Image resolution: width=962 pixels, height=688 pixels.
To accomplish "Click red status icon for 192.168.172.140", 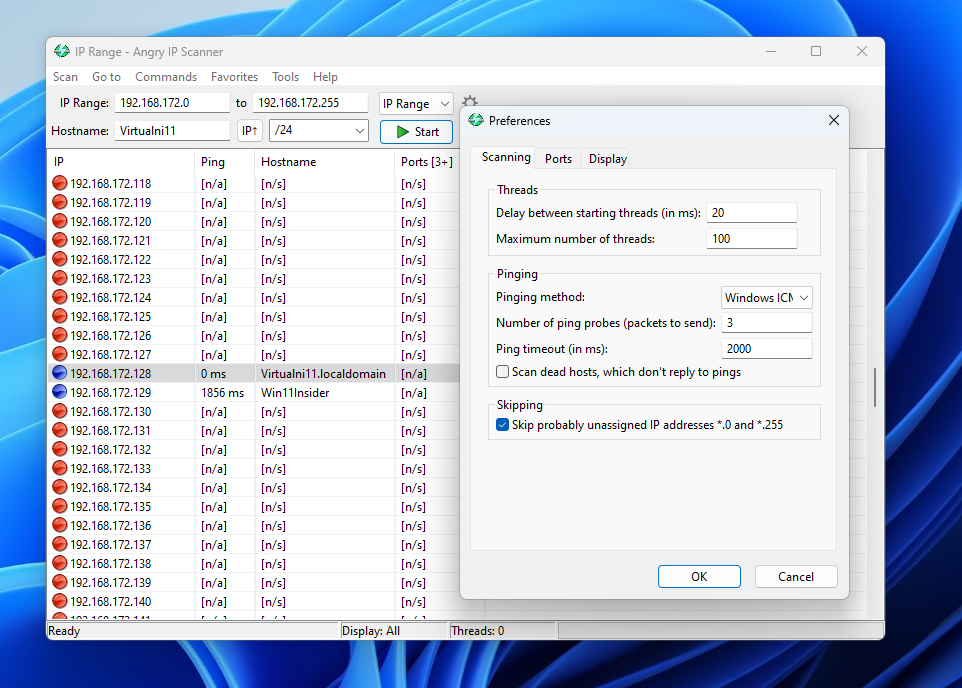I will (x=60, y=601).
